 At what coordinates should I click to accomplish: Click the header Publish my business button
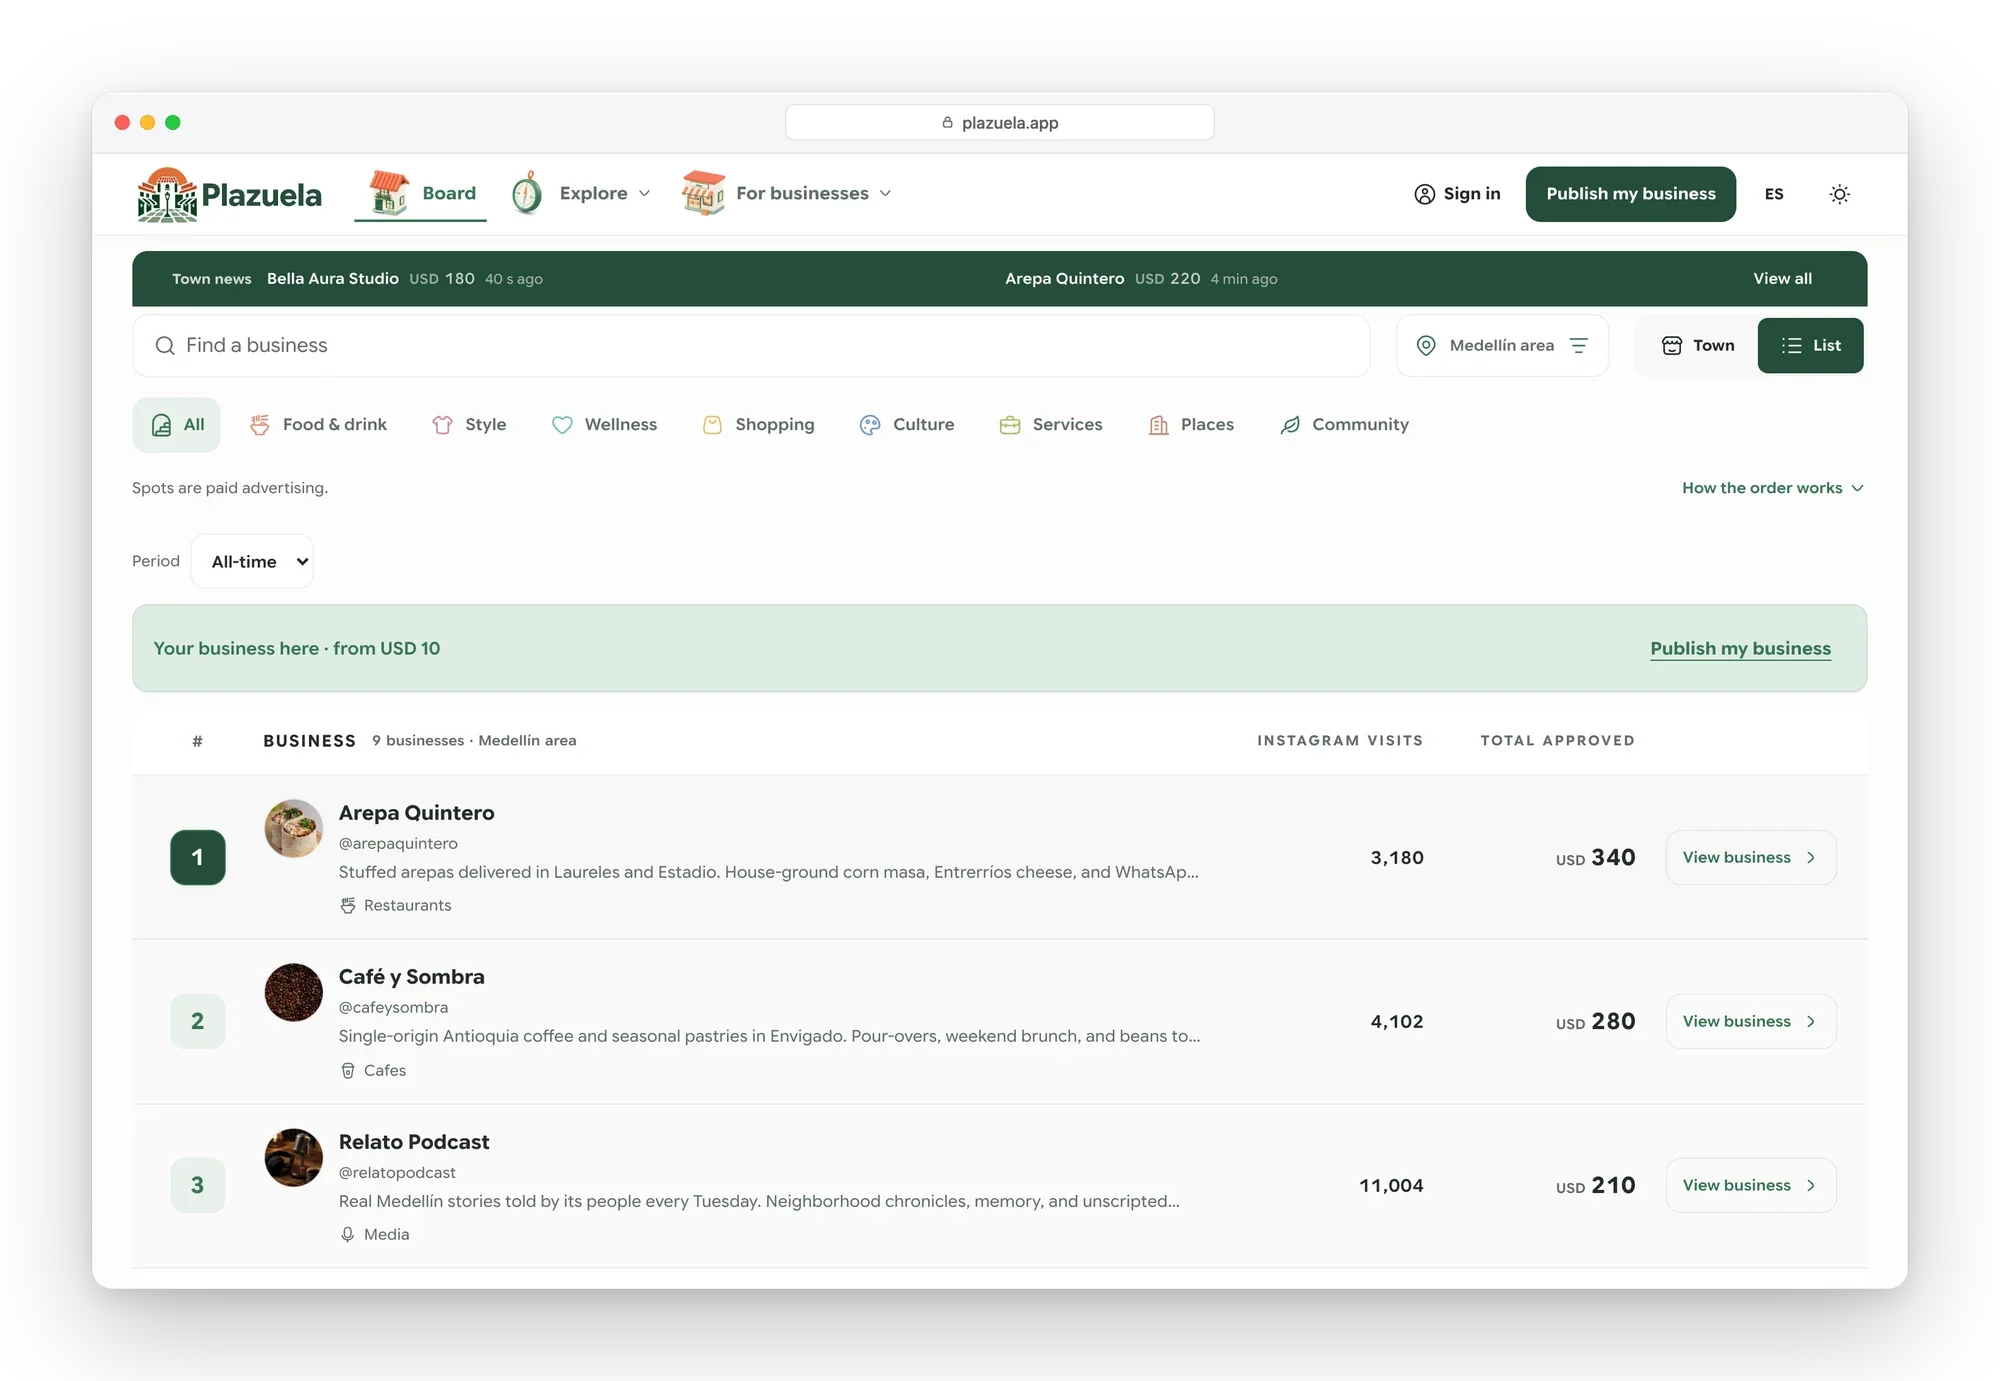tap(1631, 194)
